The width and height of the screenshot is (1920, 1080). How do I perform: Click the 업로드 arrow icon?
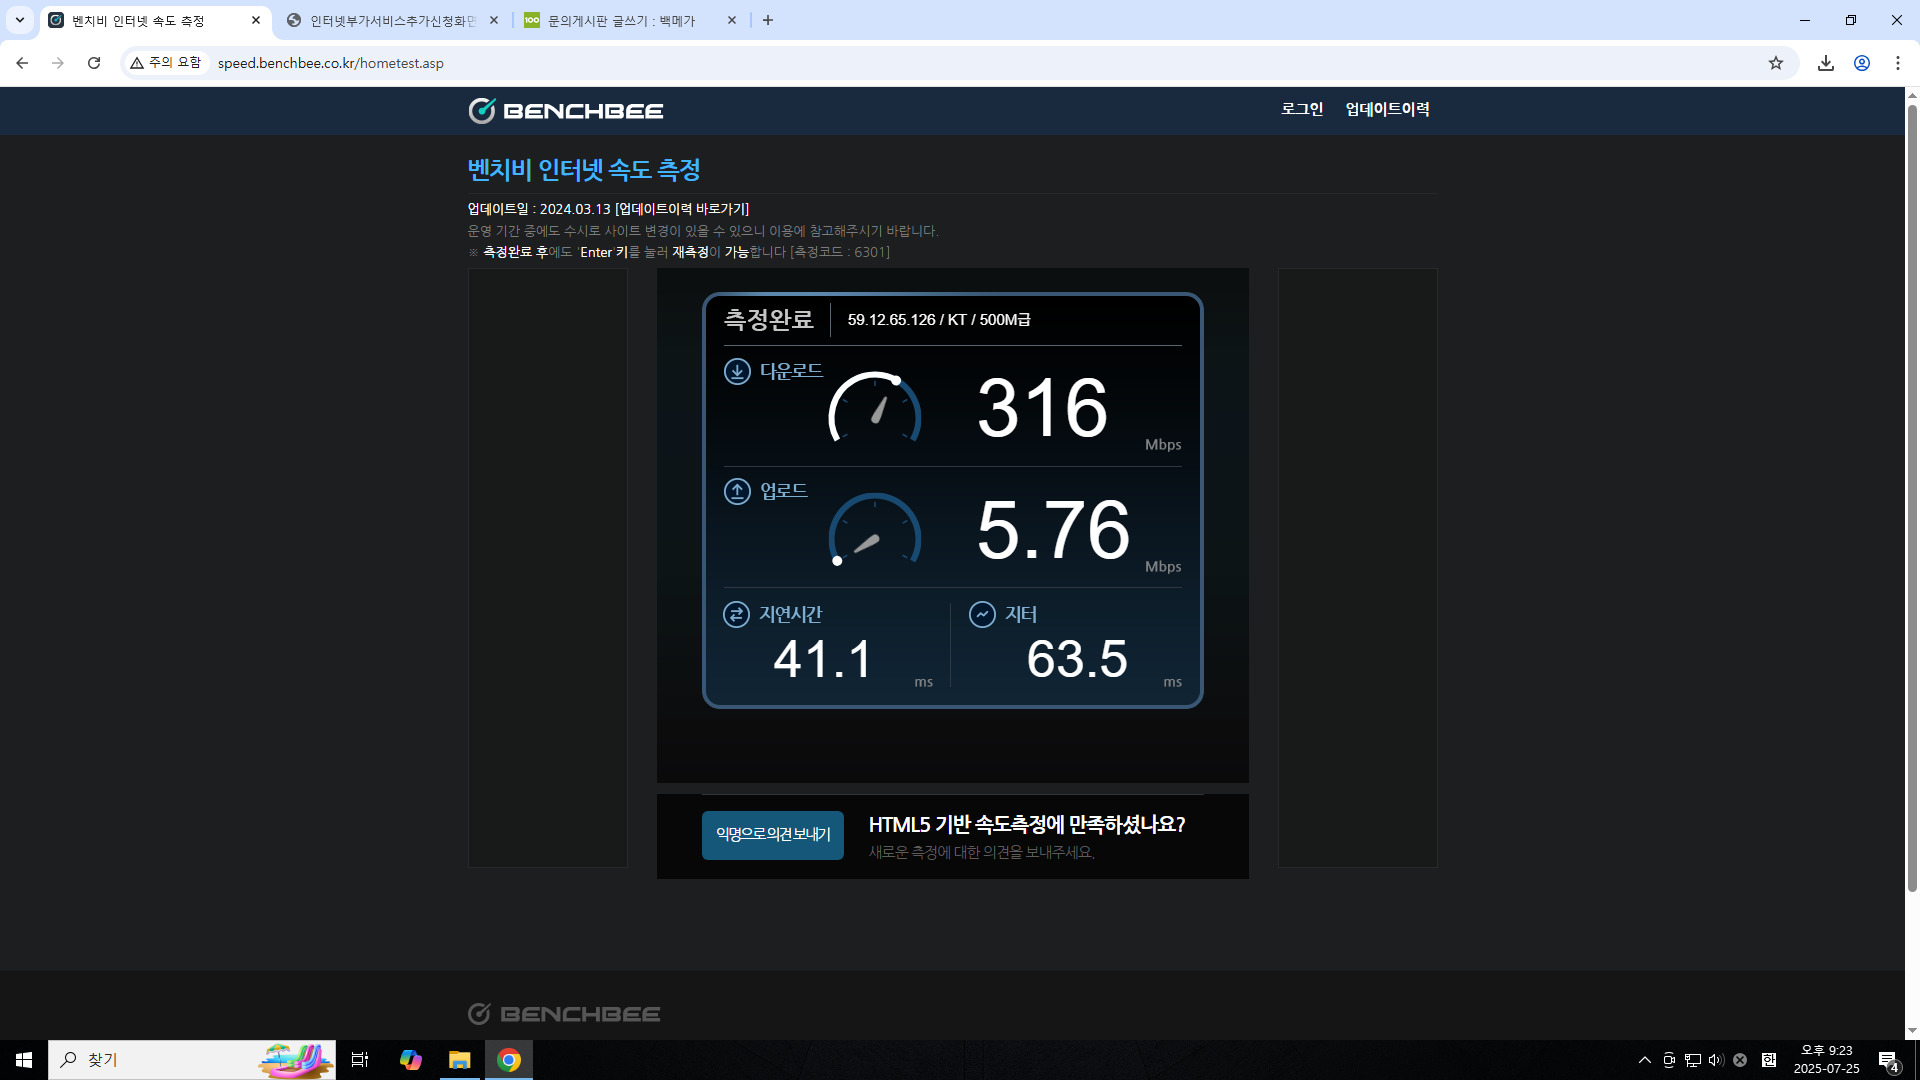[x=737, y=491]
